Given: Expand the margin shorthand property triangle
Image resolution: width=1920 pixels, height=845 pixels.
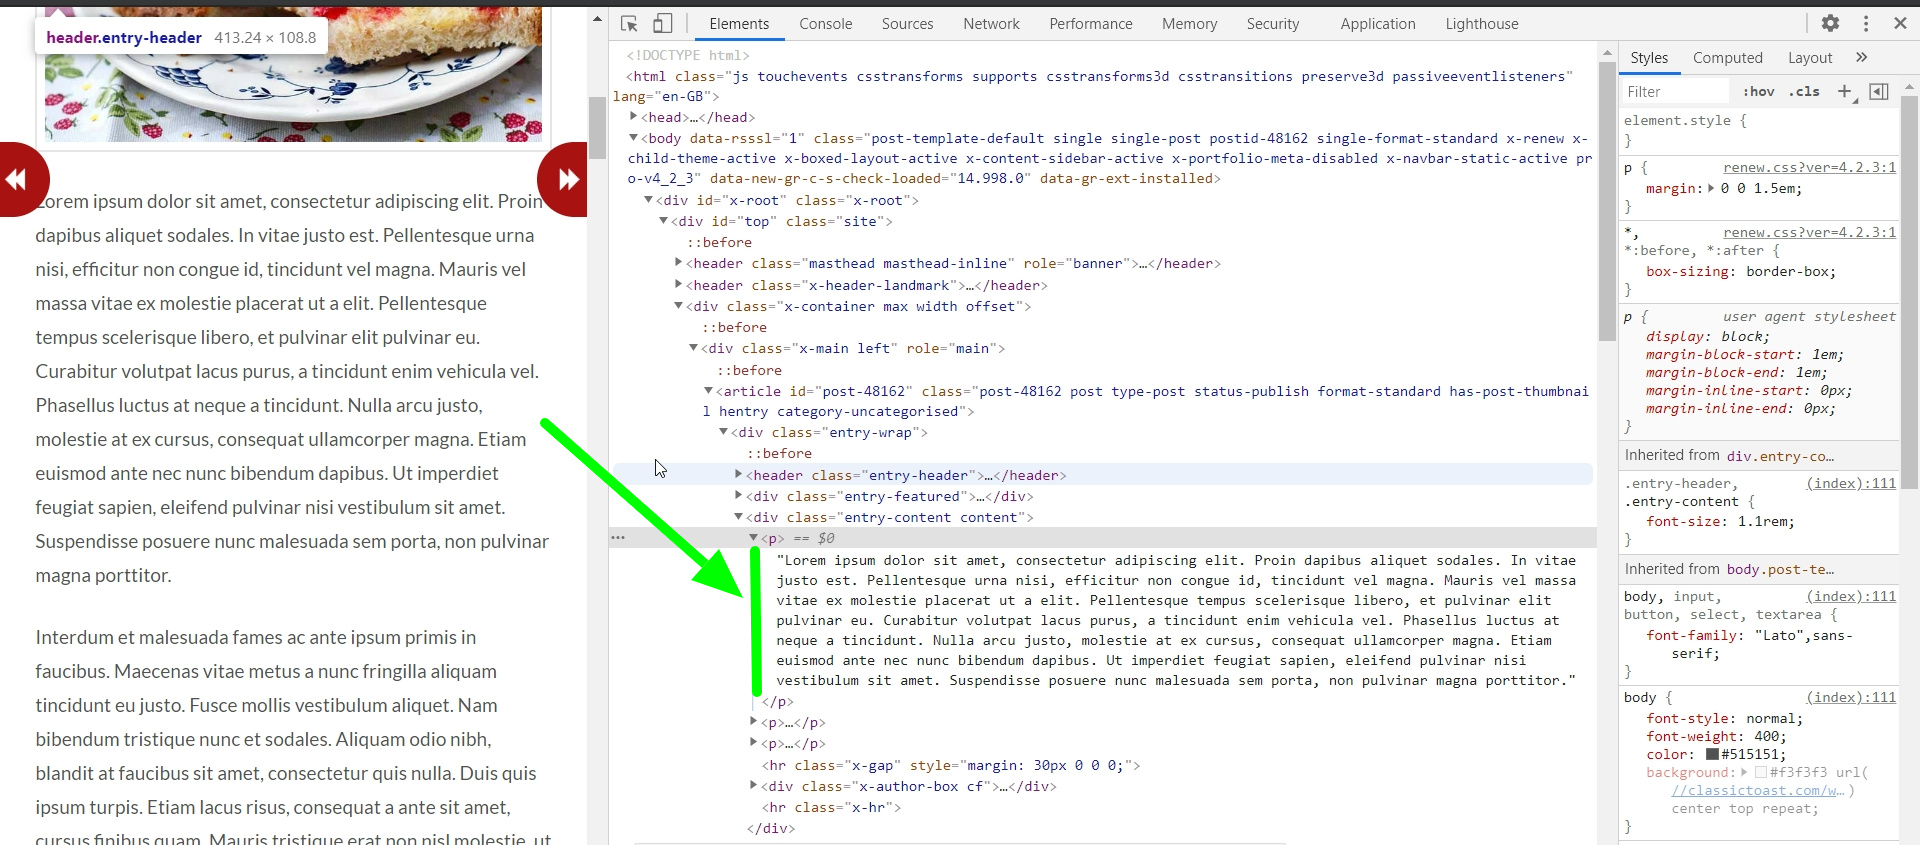Looking at the screenshot, I should click(1711, 188).
